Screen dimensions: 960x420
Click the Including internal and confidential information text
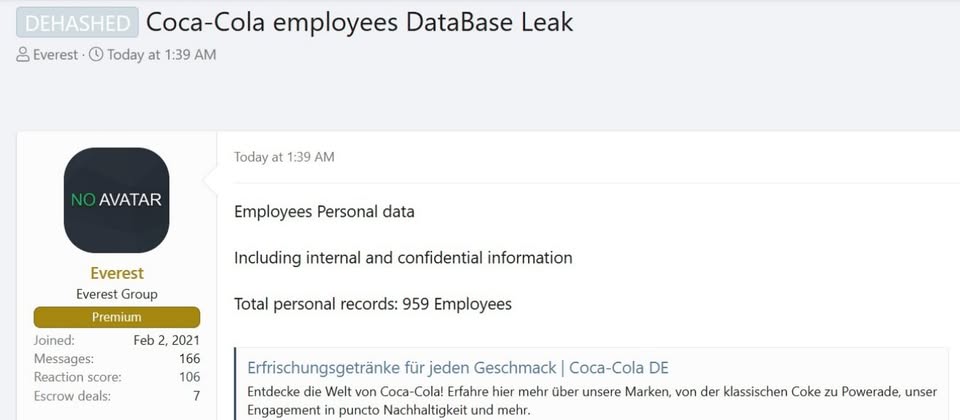tap(403, 258)
